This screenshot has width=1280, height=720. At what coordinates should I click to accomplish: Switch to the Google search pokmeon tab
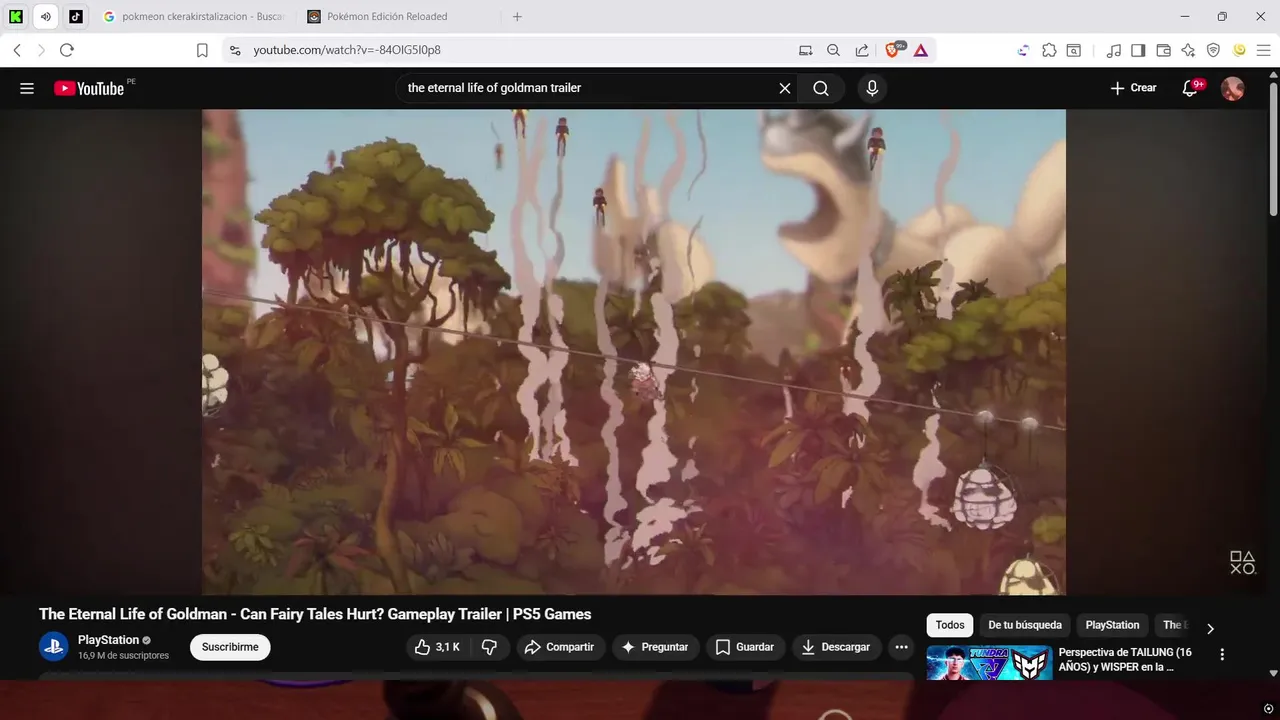coord(194,16)
